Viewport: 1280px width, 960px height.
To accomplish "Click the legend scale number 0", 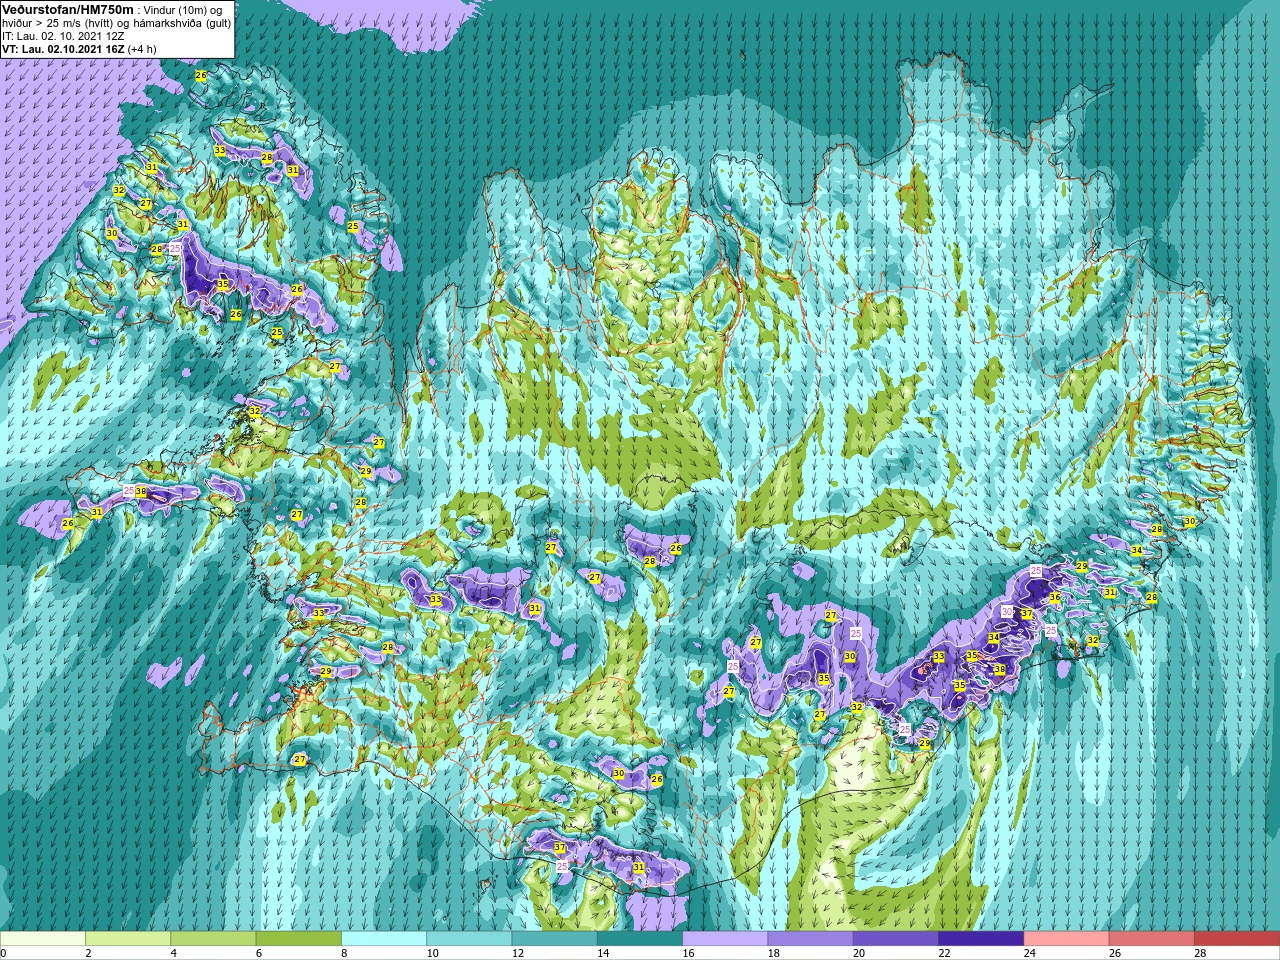I will tap(4, 953).
